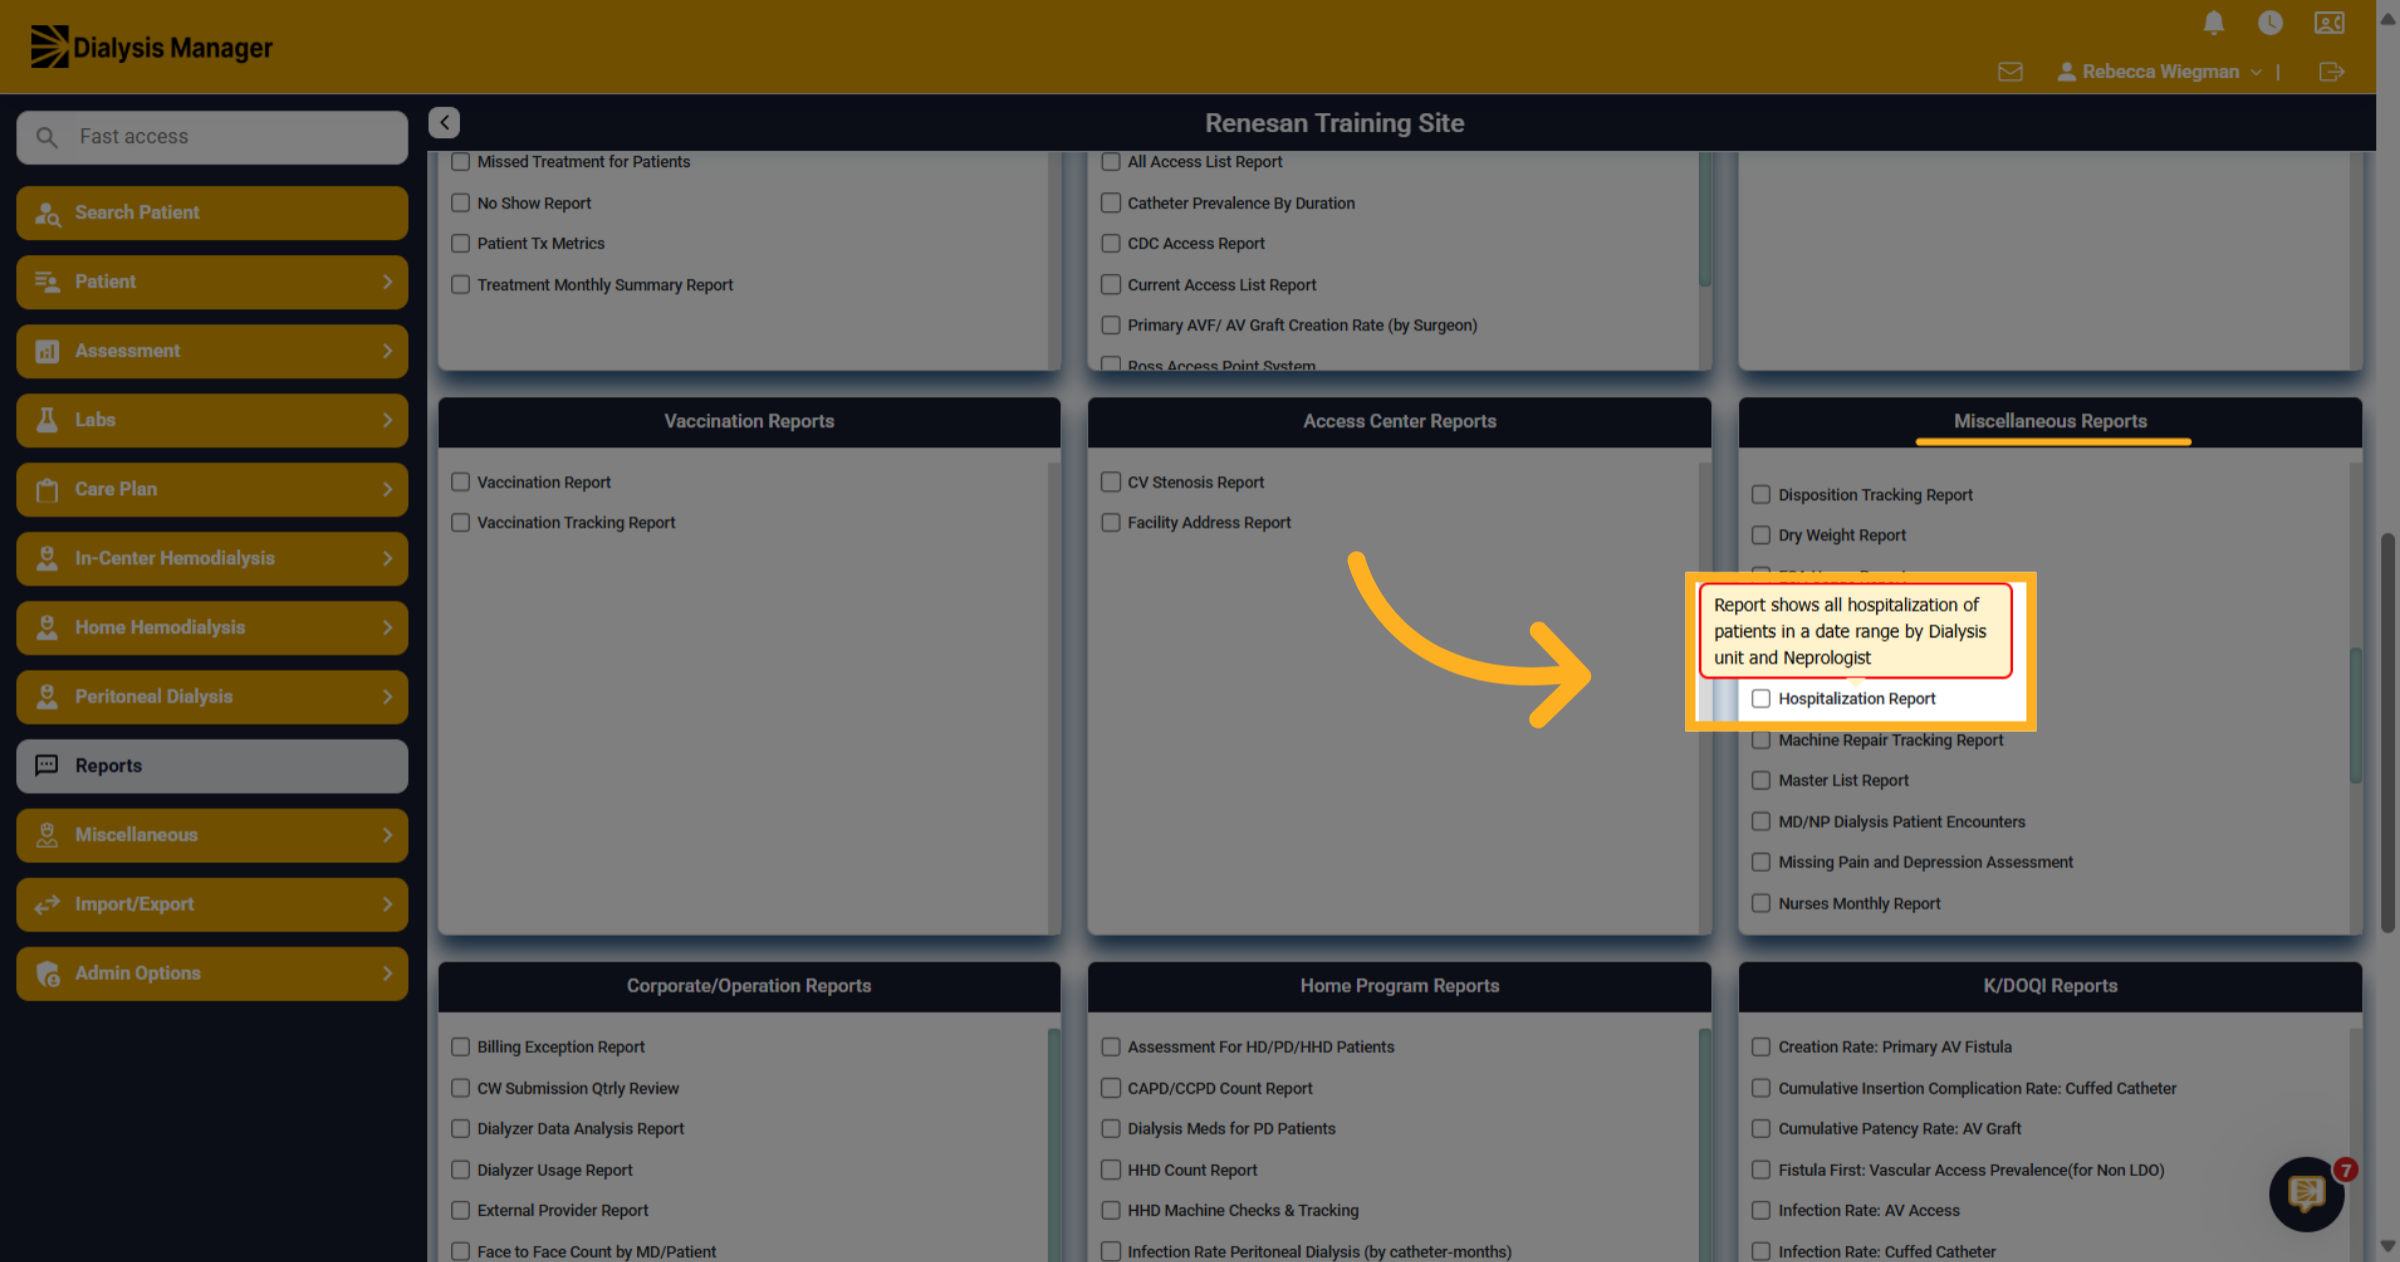Check the Billing Exception Report box
This screenshot has width=2400, height=1262.
point(460,1047)
